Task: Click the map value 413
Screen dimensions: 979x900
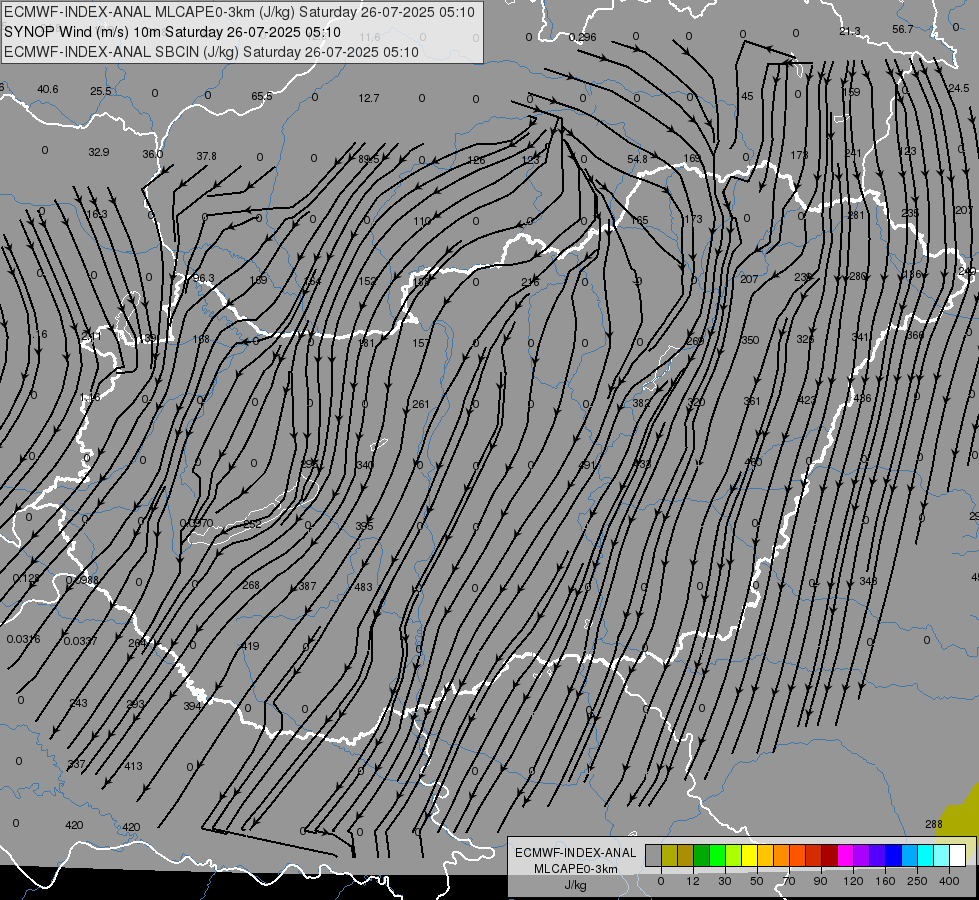Action: click(133, 766)
